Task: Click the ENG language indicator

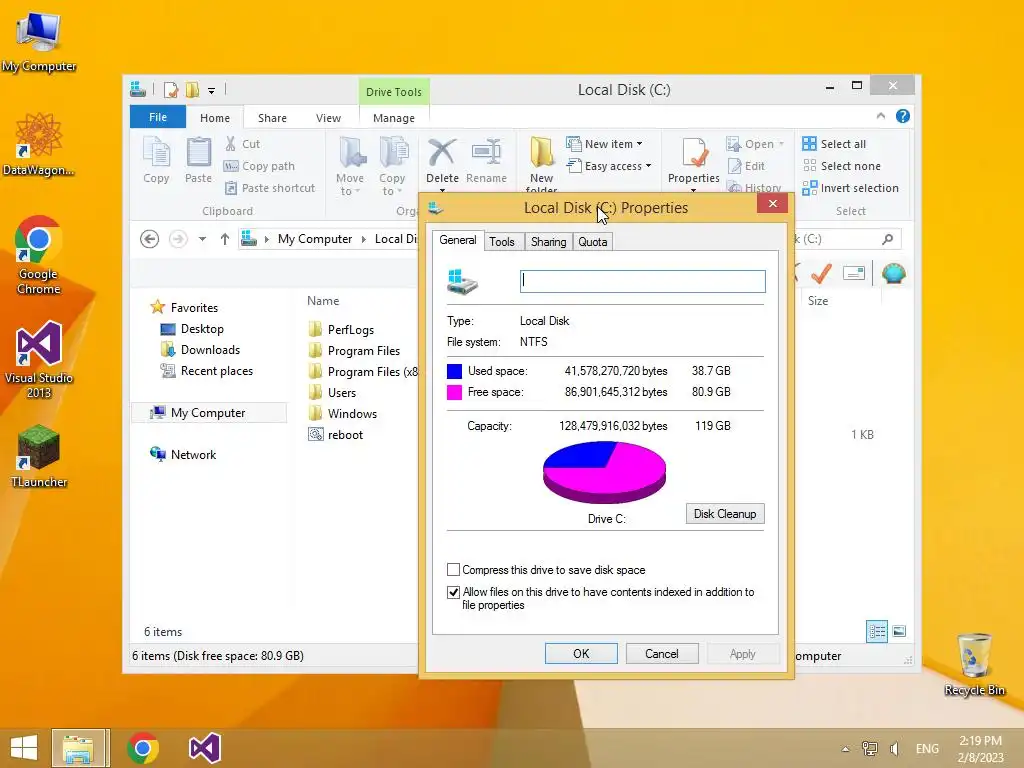Action: click(x=927, y=748)
